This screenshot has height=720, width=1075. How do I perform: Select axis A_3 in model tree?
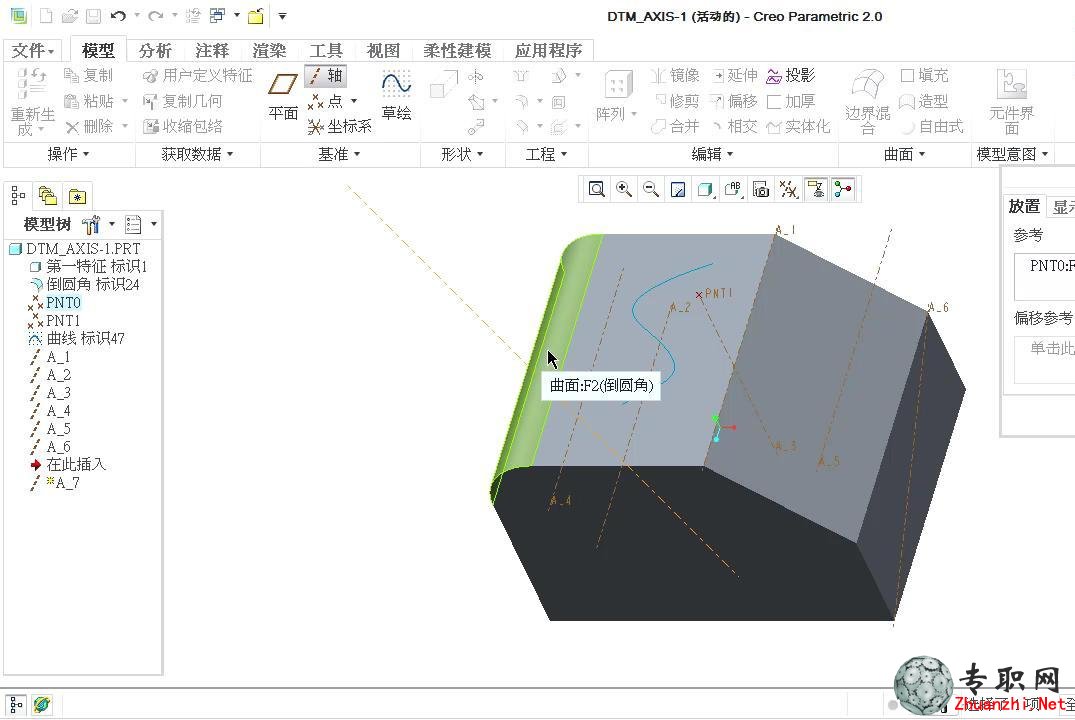point(51,392)
